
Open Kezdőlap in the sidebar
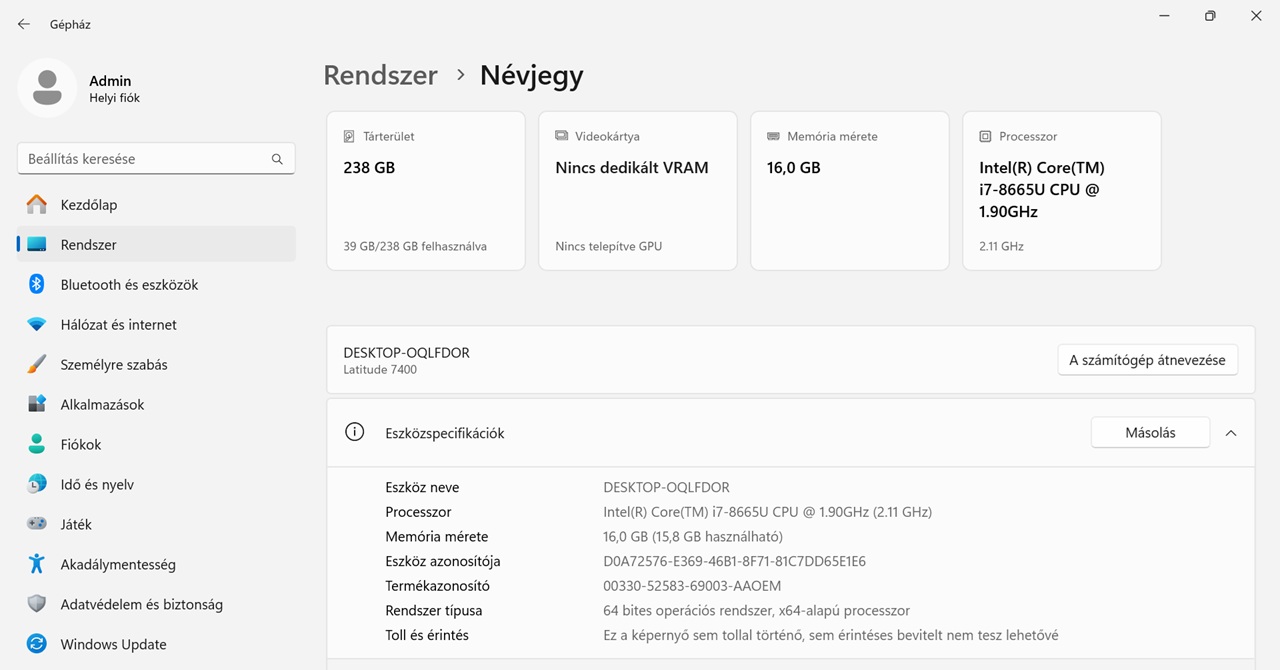(x=156, y=204)
